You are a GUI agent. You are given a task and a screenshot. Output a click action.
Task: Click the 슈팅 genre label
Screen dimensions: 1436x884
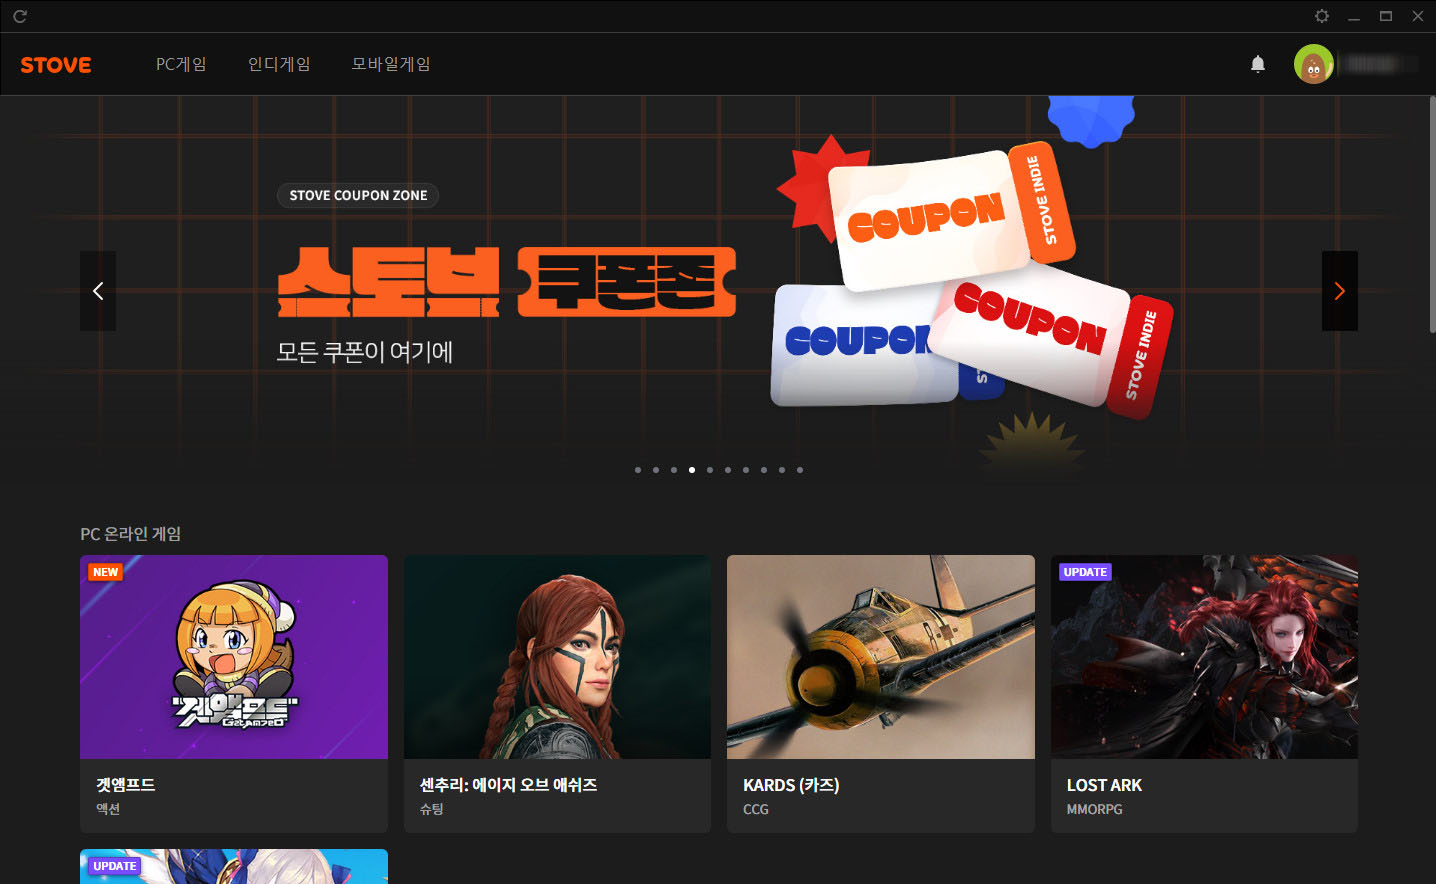click(x=432, y=809)
